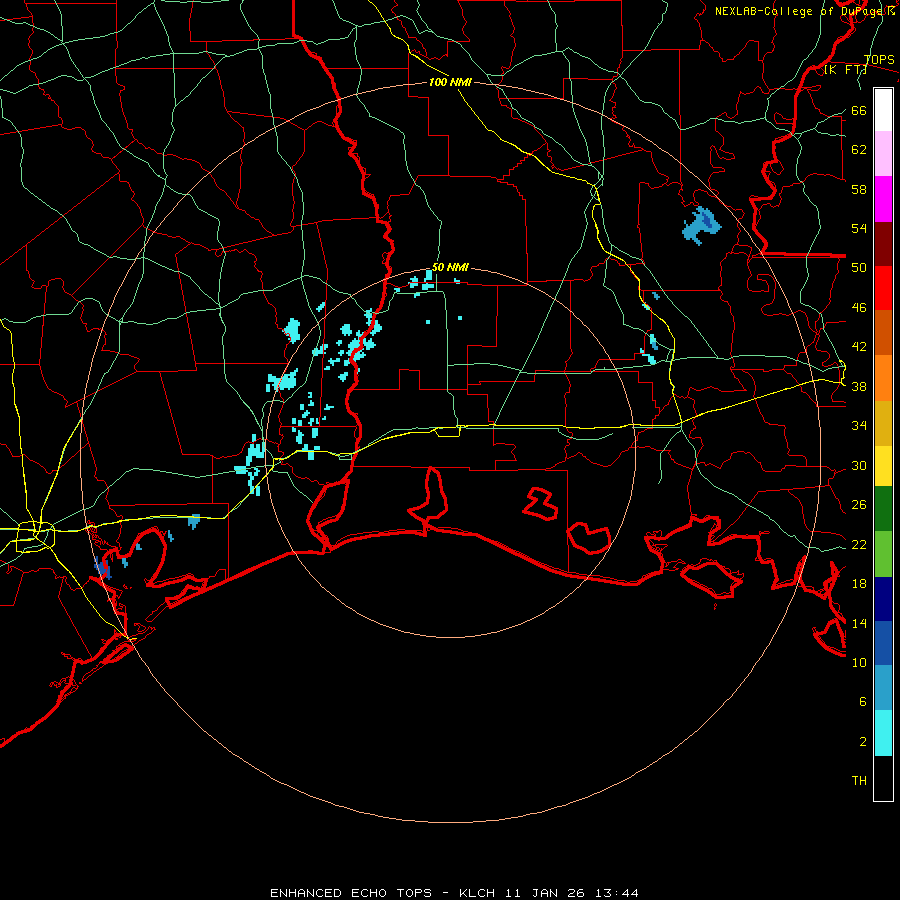The height and width of the screenshot is (900, 900).
Task: Click the 100 NMI range ring label
Action: [450, 82]
